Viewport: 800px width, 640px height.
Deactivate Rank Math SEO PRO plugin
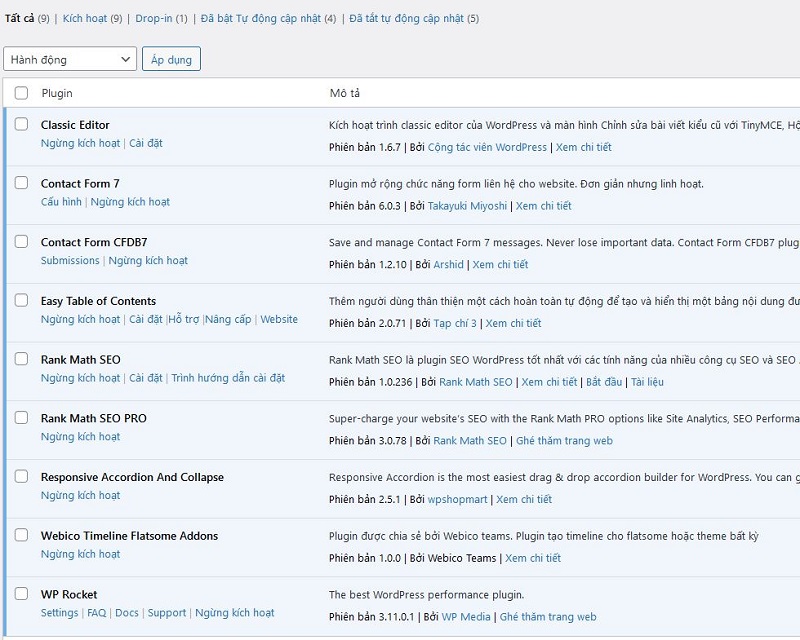click(x=81, y=437)
